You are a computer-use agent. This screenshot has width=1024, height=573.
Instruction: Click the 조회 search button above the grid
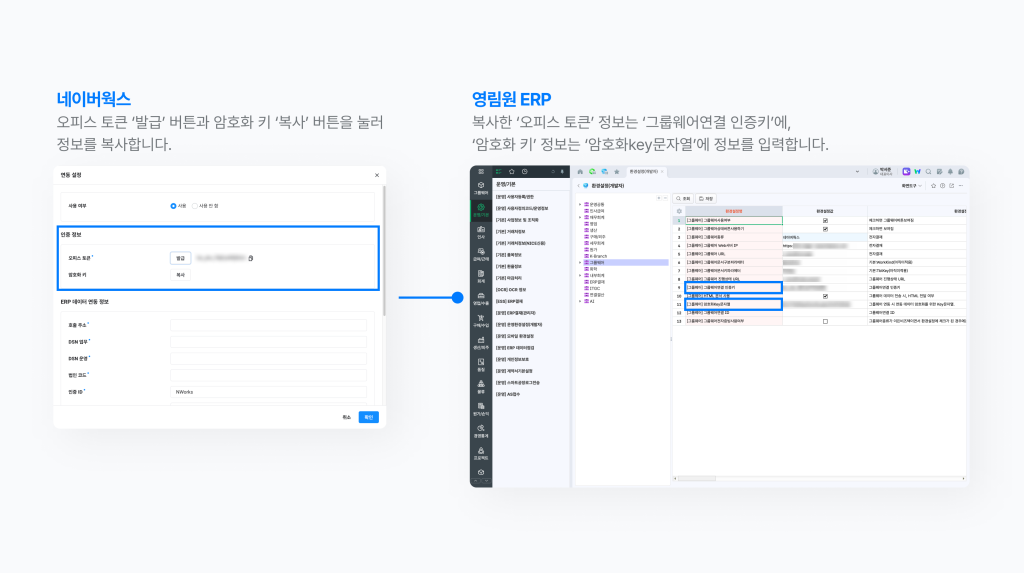point(683,199)
